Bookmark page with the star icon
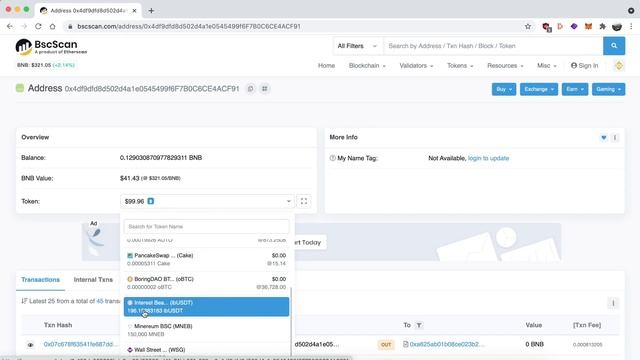The height and width of the screenshot is (360, 640). (x=528, y=26)
